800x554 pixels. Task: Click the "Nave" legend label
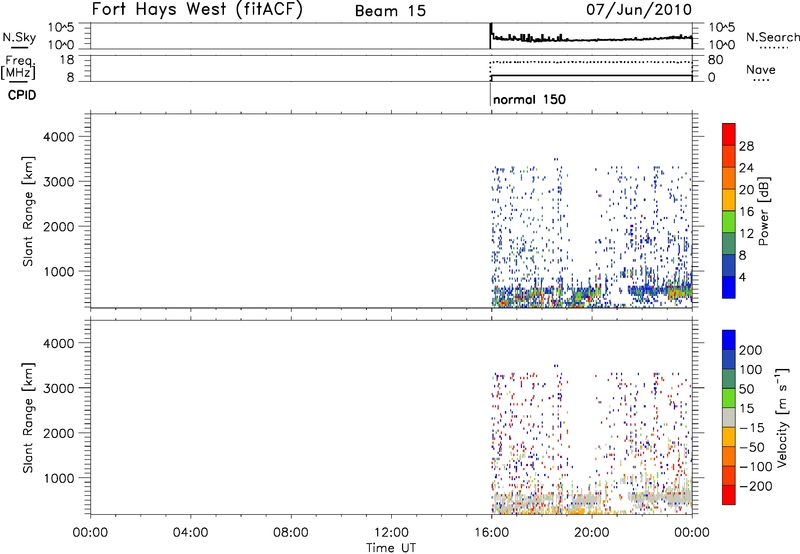(760, 70)
